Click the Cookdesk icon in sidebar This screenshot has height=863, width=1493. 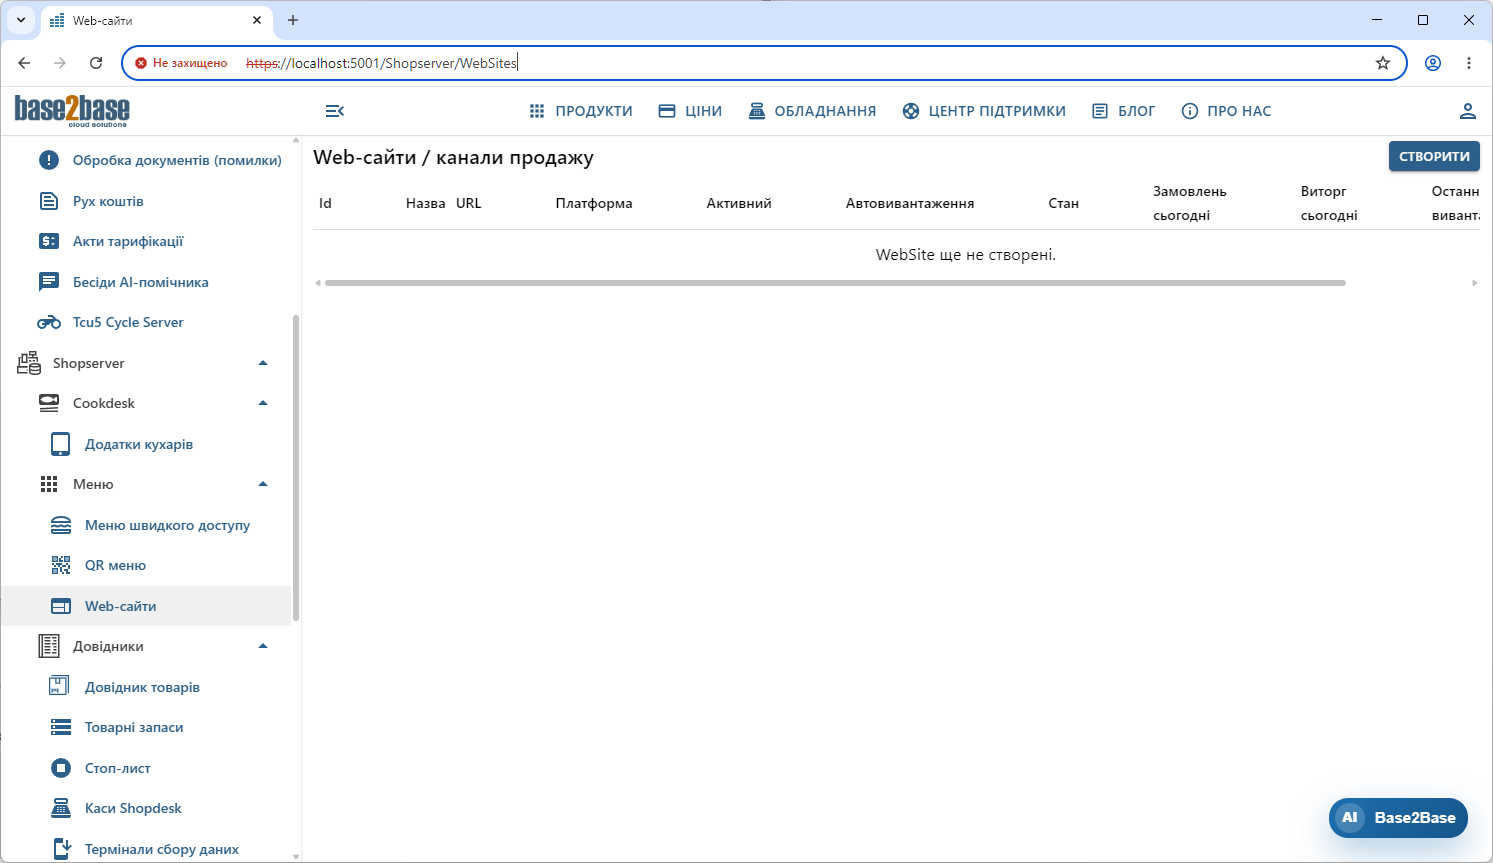click(x=49, y=403)
